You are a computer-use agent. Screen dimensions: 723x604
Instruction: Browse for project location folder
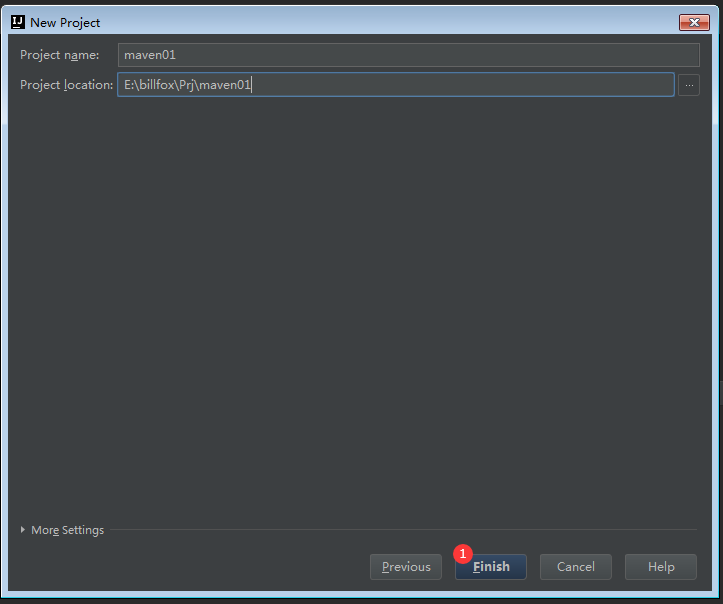(689, 85)
